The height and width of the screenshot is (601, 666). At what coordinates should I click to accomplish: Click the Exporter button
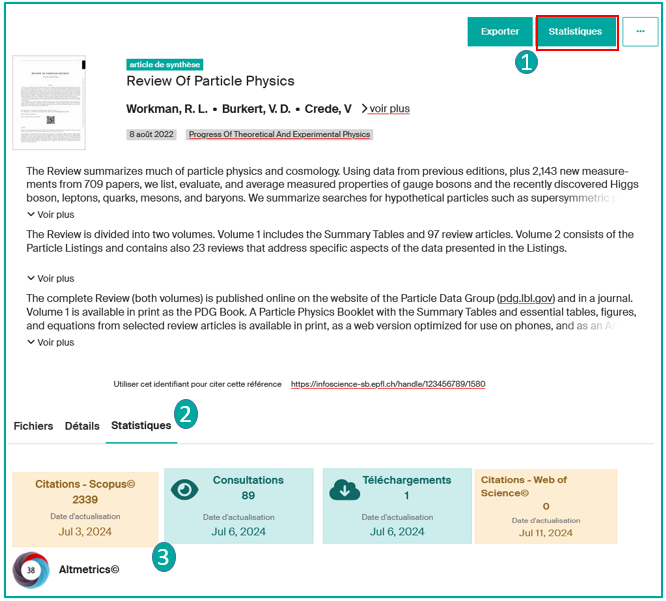tap(500, 32)
